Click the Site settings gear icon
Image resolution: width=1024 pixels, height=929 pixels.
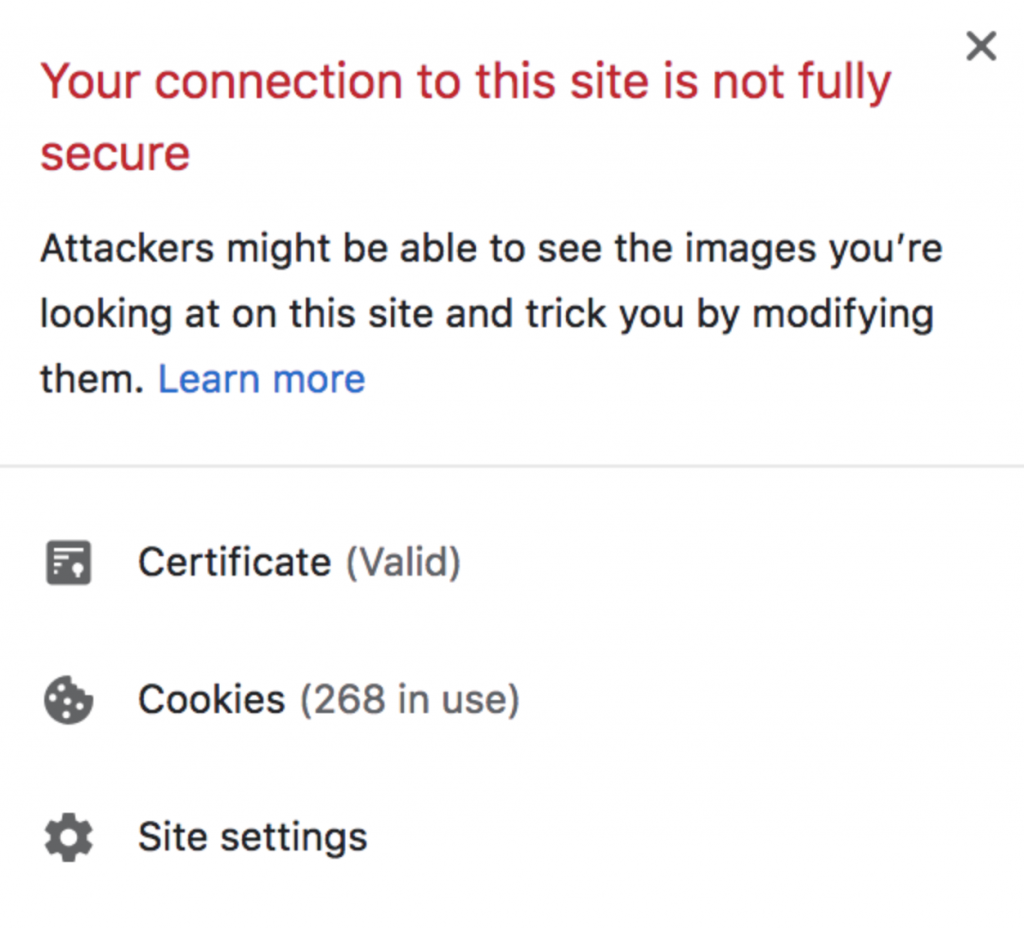click(68, 837)
